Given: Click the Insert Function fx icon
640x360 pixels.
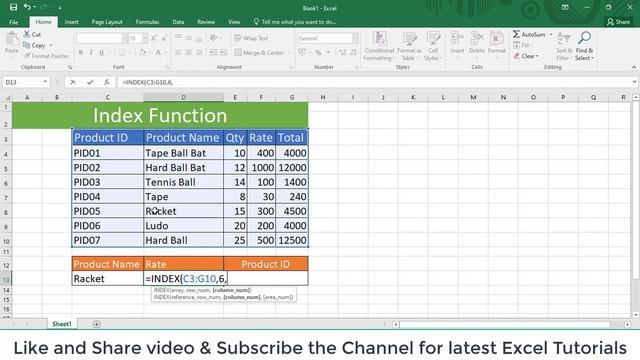Looking at the screenshot, I should click(107, 82).
